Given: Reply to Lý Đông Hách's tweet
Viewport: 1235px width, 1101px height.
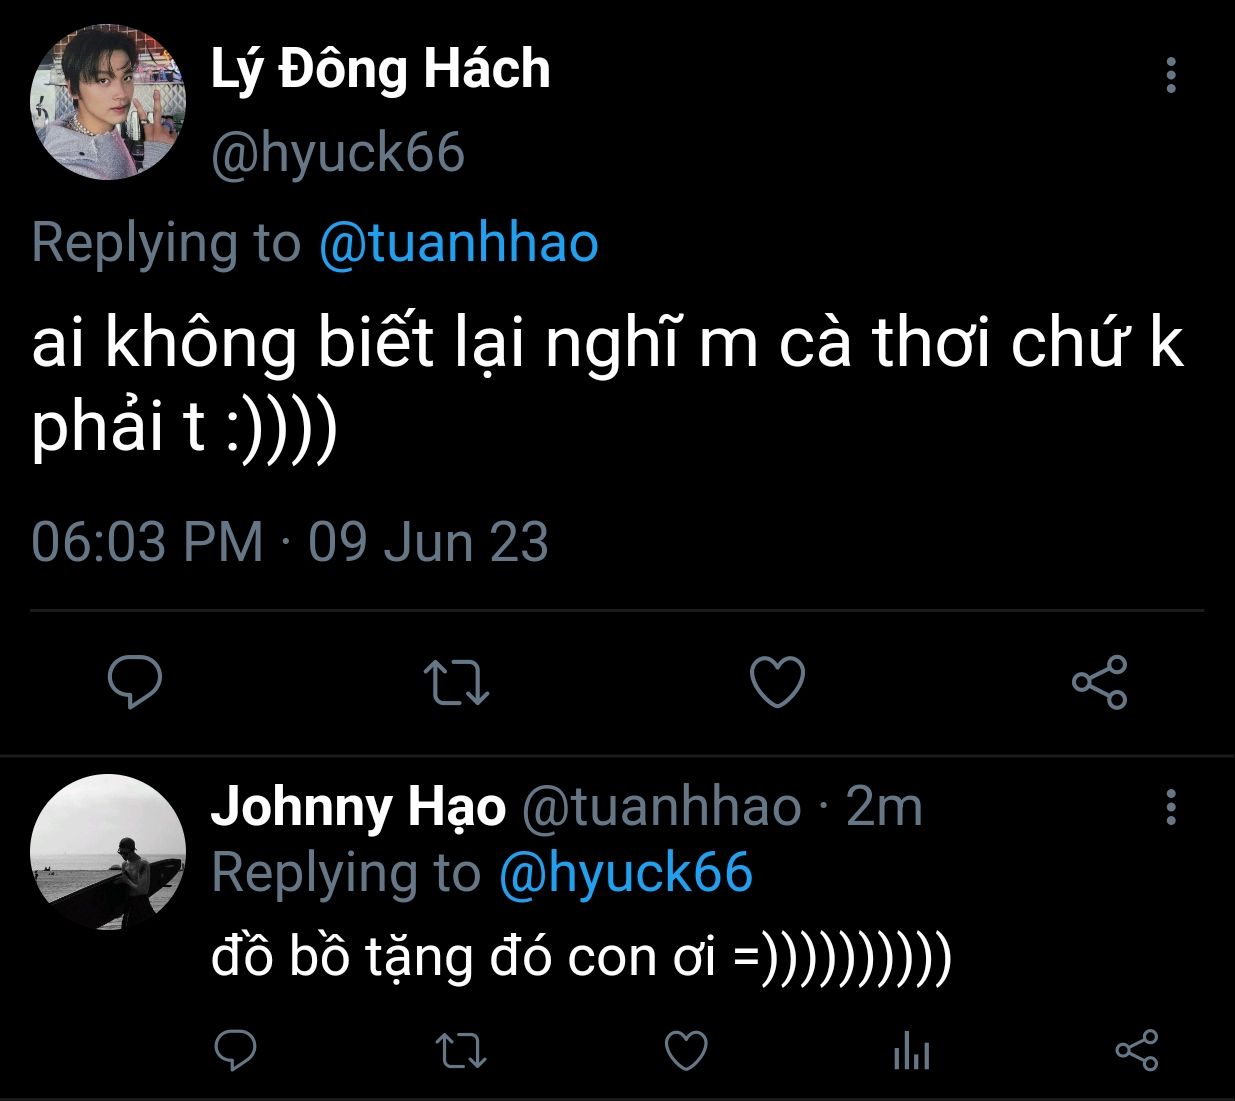Looking at the screenshot, I should tap(135, 682).
